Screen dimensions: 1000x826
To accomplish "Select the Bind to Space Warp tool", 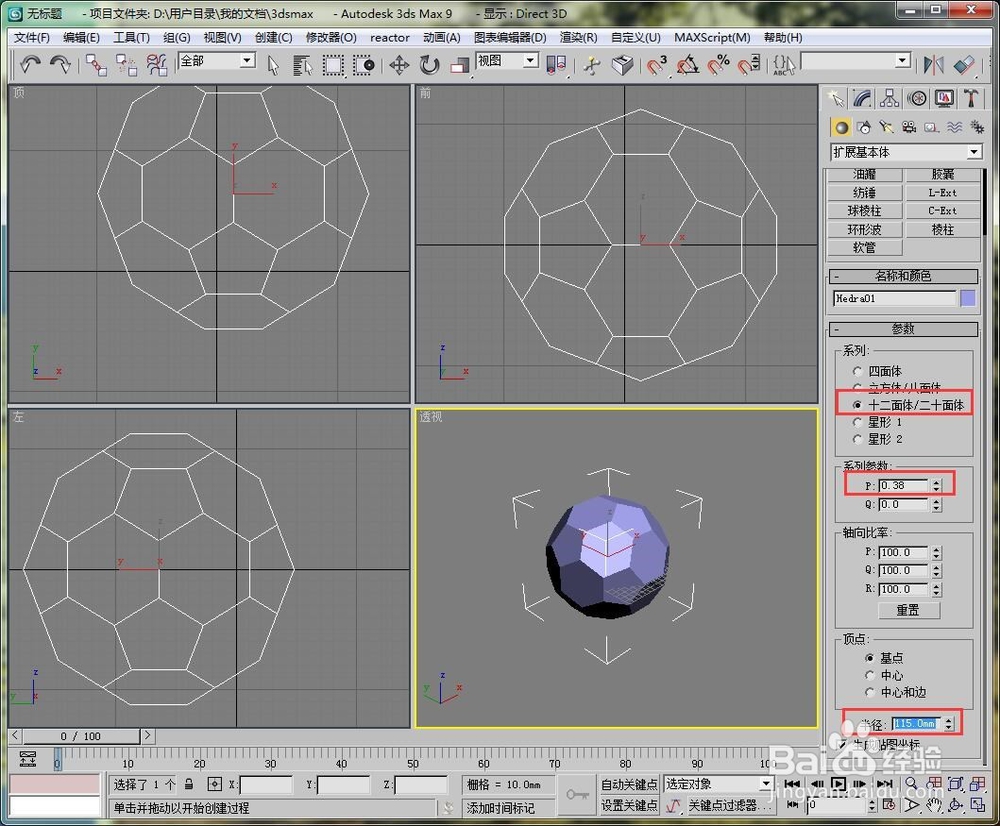I will (156, 65).
